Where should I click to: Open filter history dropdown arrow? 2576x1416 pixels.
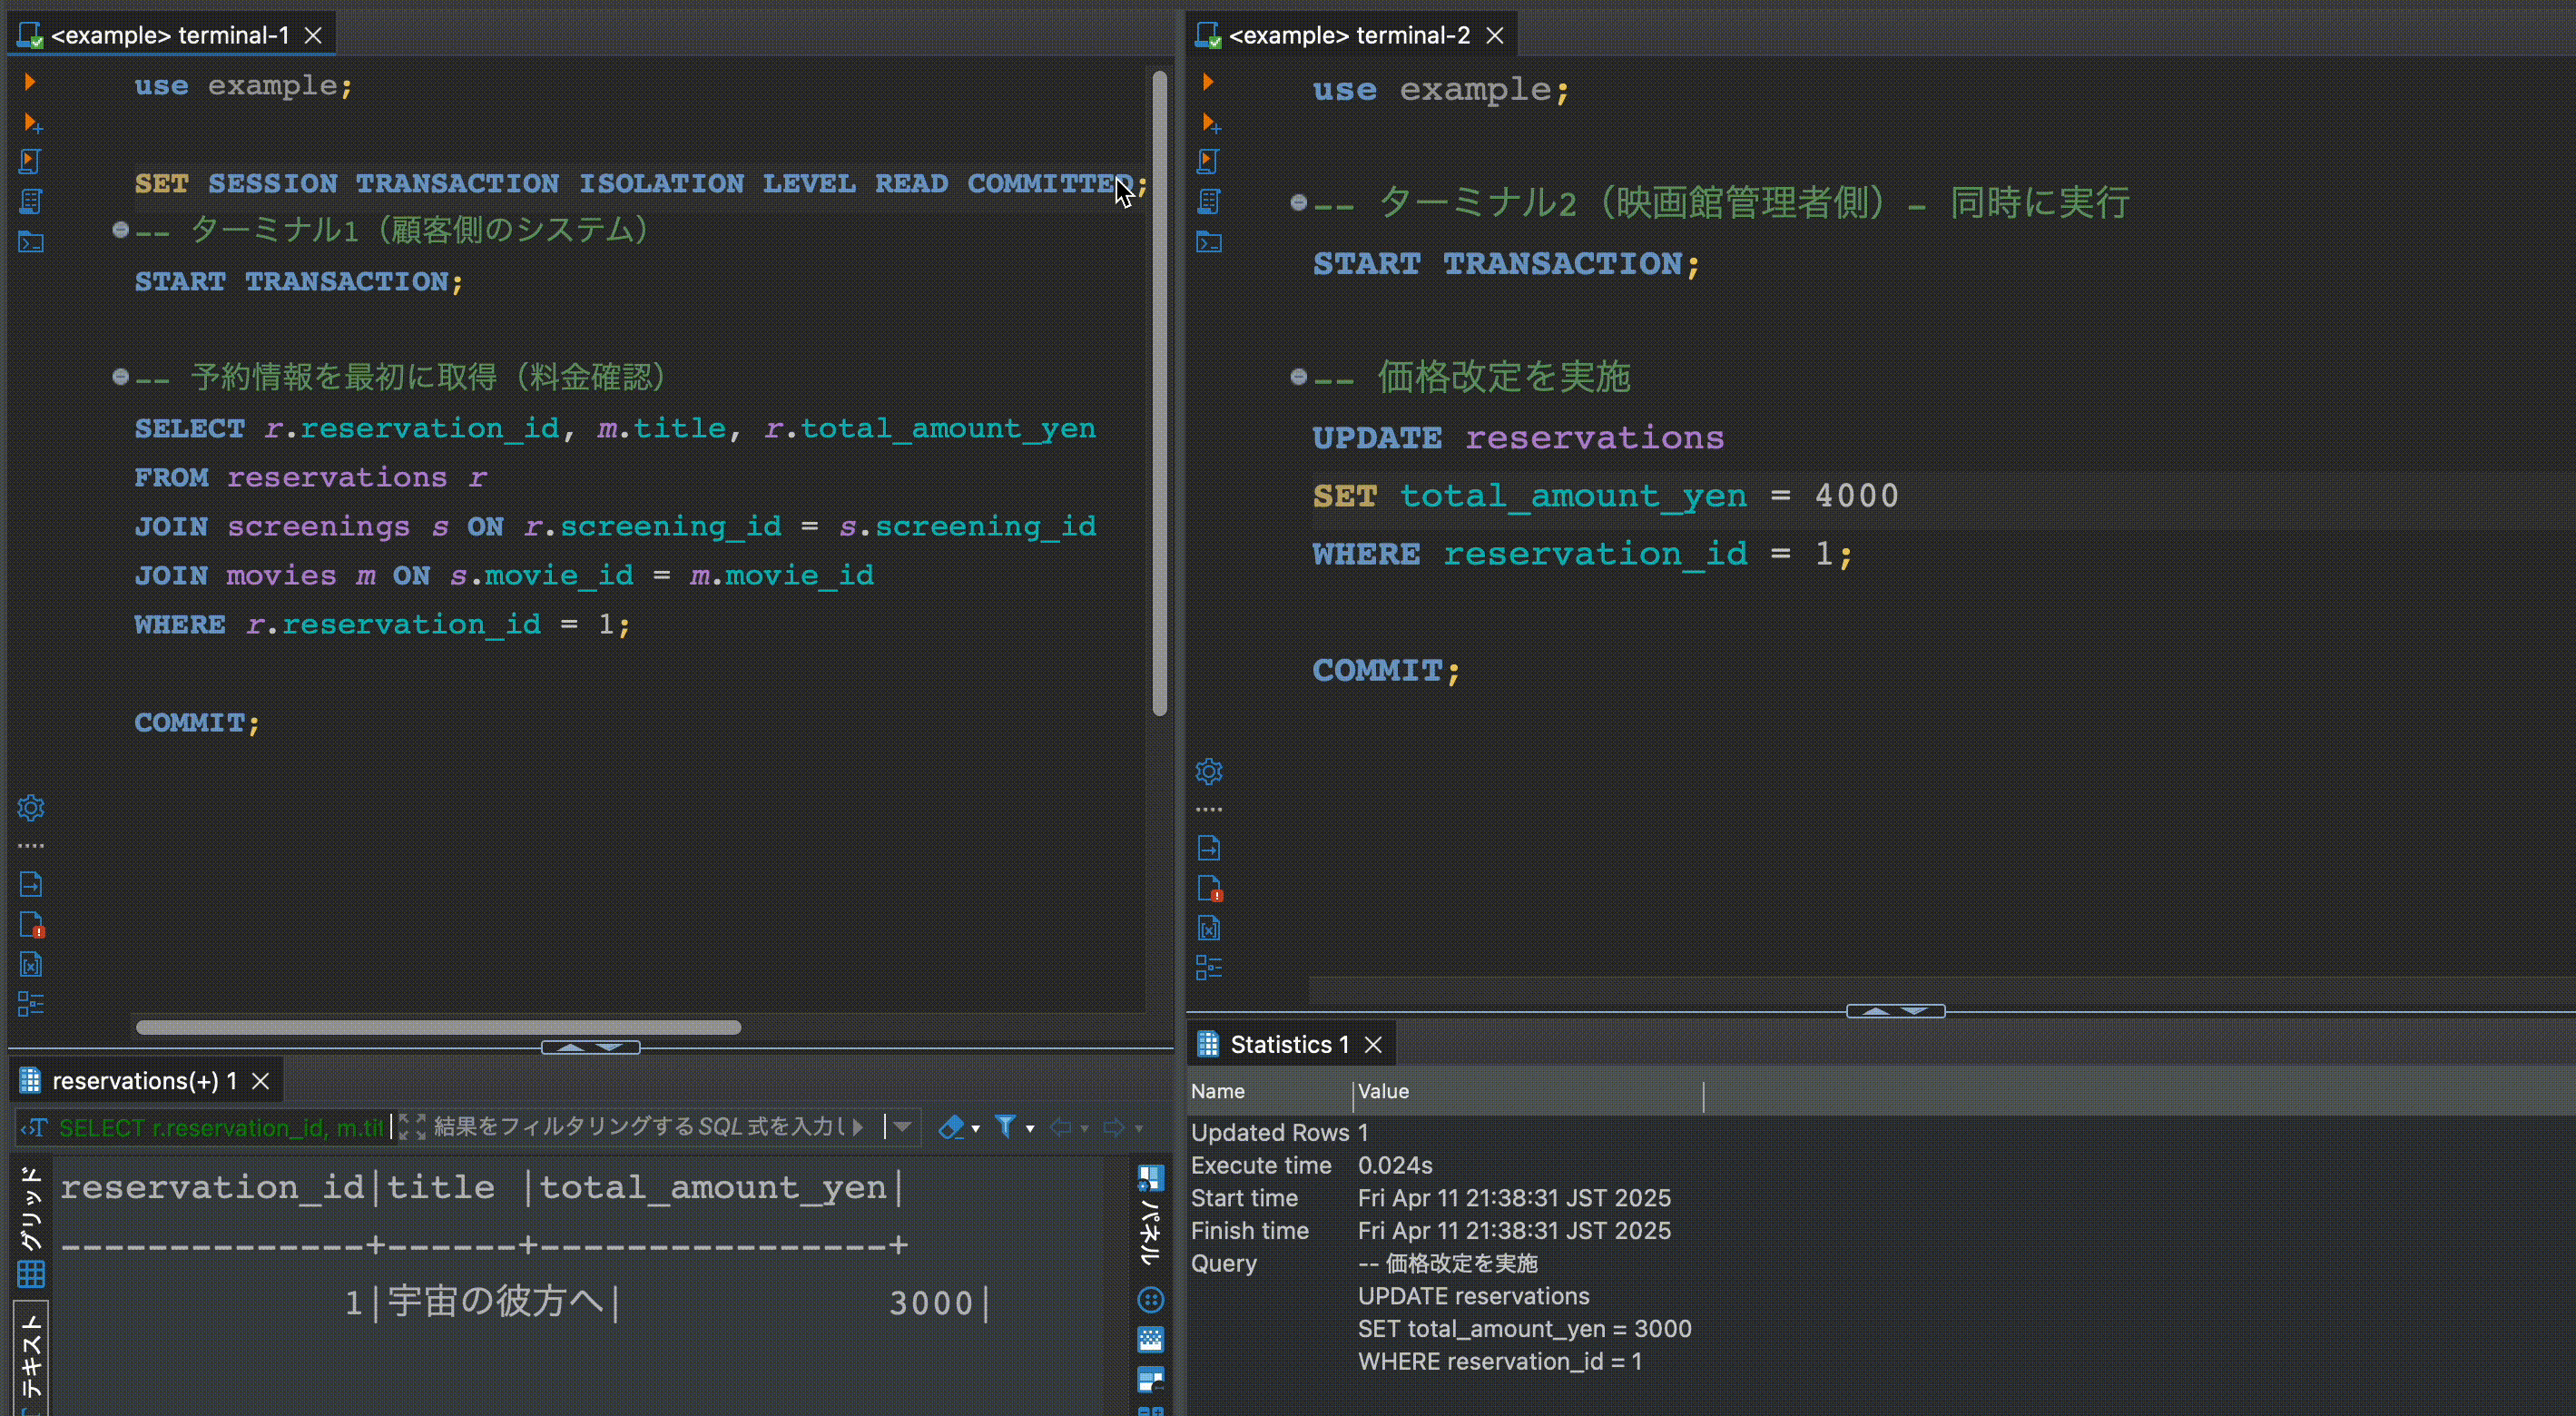902,1128
